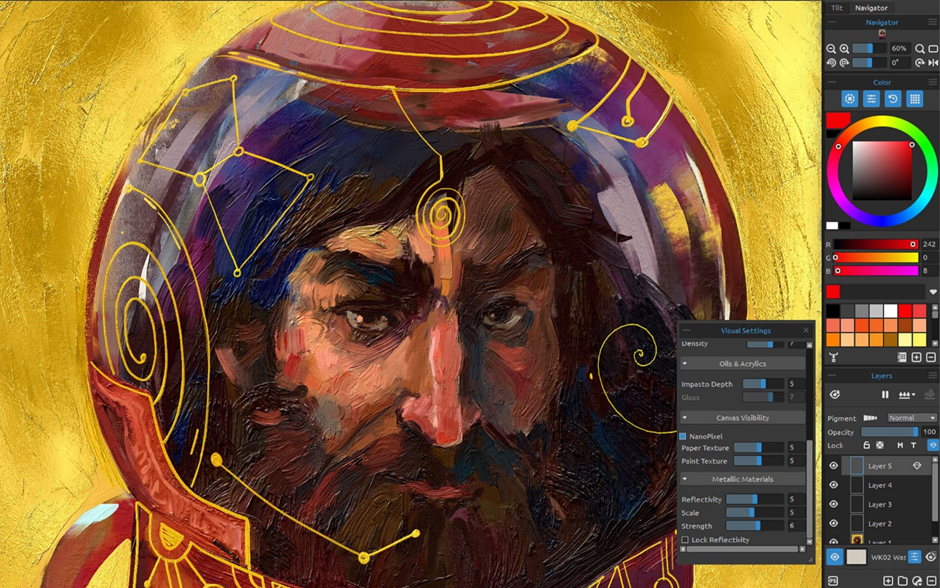
Task: Create a new layer group folder
Action: tap(902, 581)
